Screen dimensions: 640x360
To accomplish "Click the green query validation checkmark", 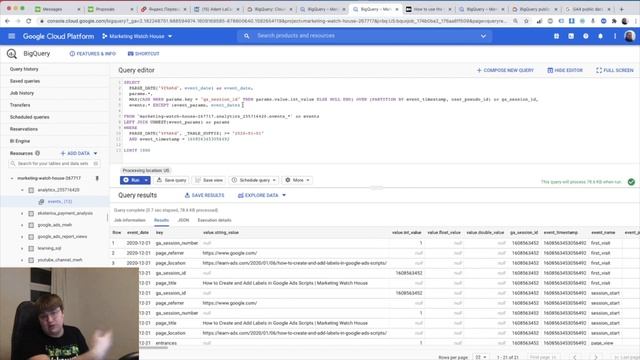I will point(631,182).
